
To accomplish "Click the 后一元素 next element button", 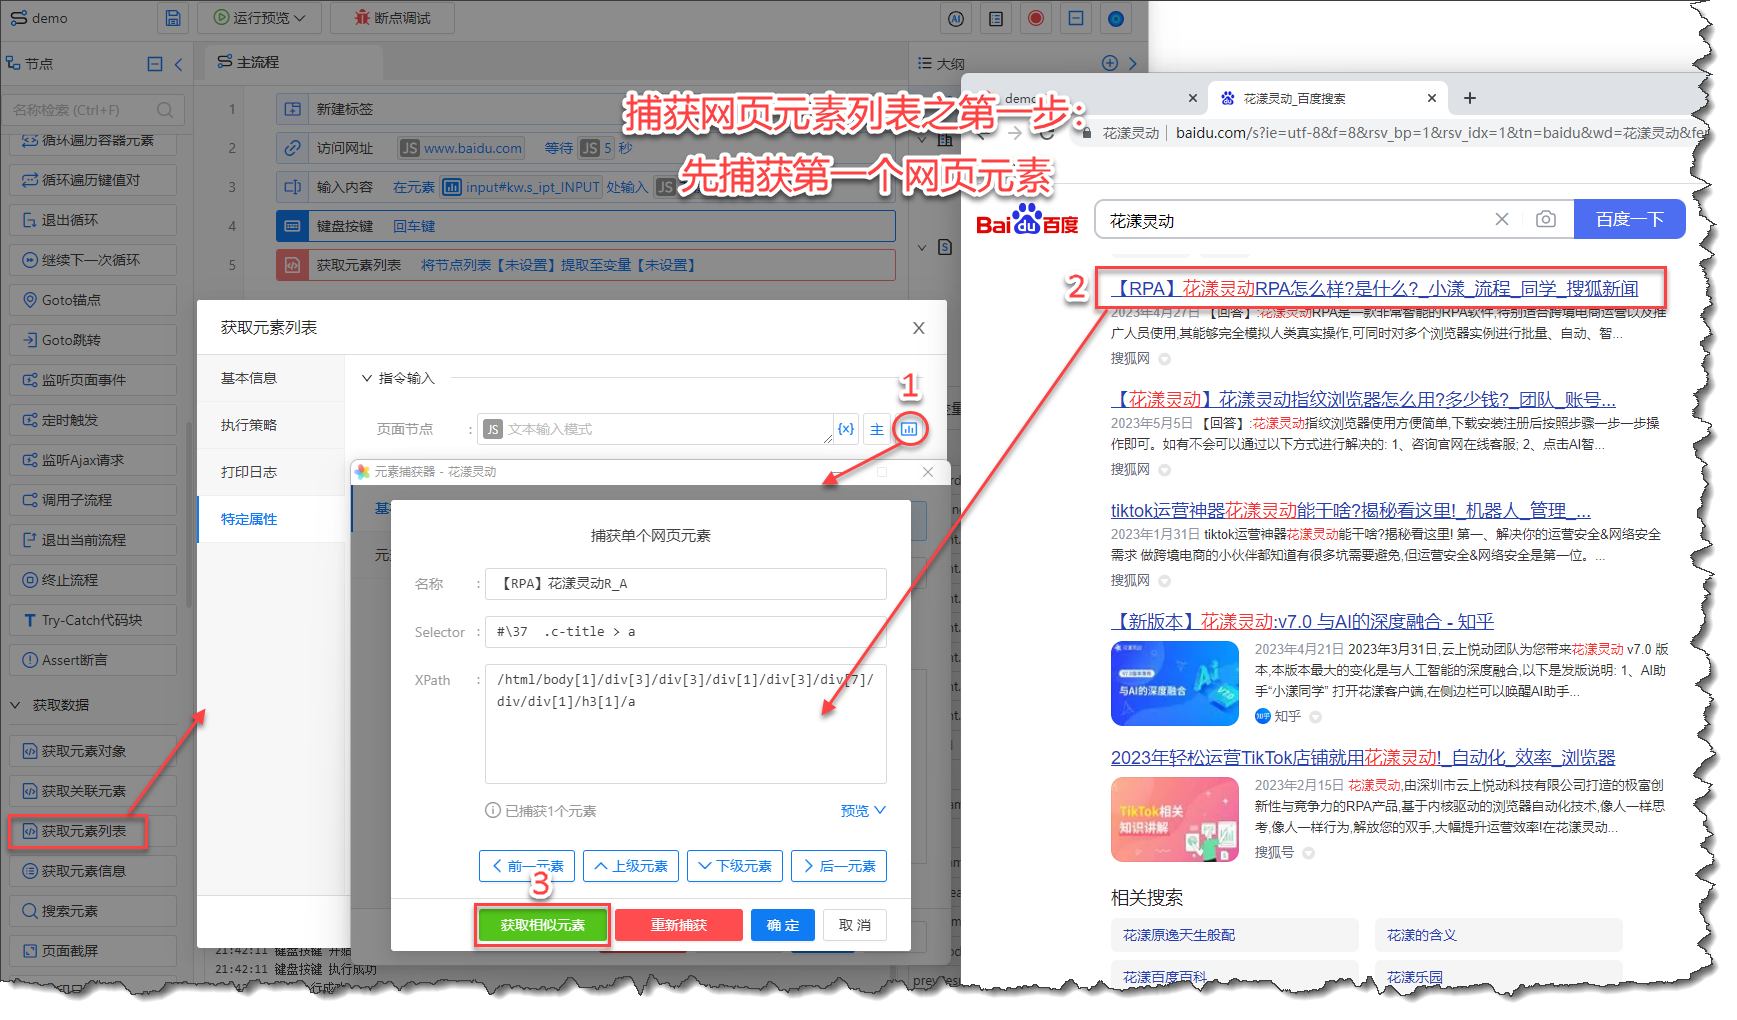I will (x=839, y=866).
